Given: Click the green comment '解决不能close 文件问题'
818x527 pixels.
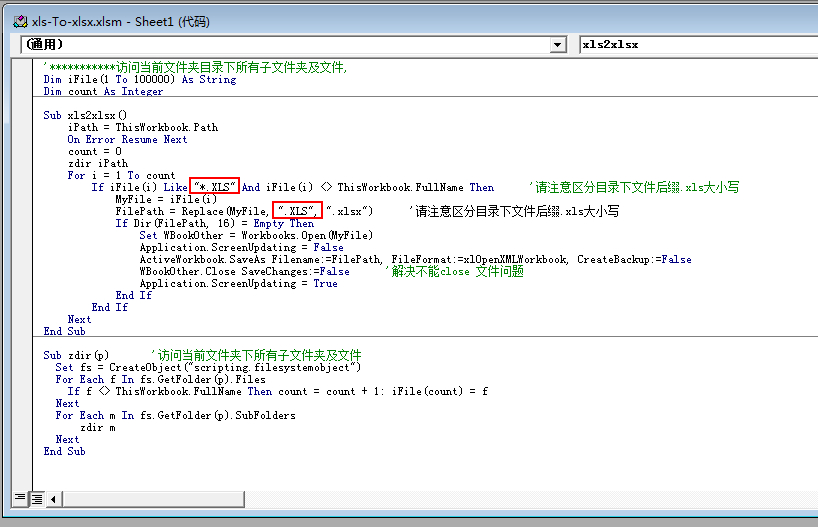Looking at the screenshot, I should coord(454,271).
